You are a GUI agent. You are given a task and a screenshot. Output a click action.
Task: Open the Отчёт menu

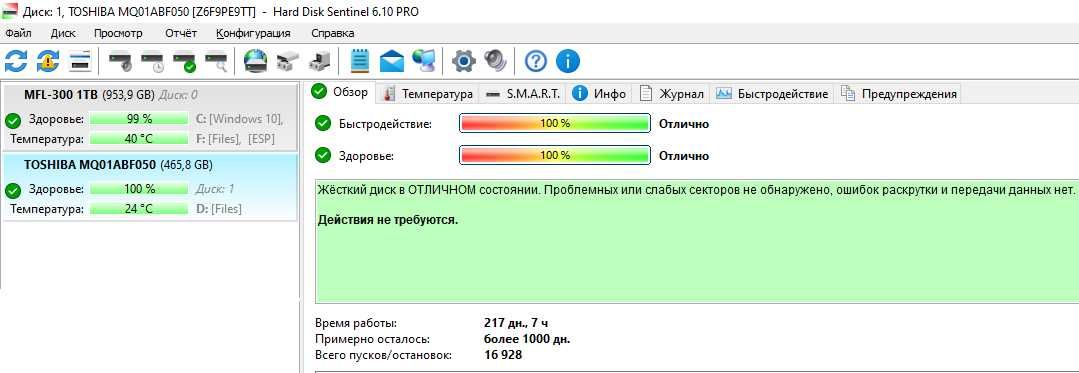coord(181,33)
